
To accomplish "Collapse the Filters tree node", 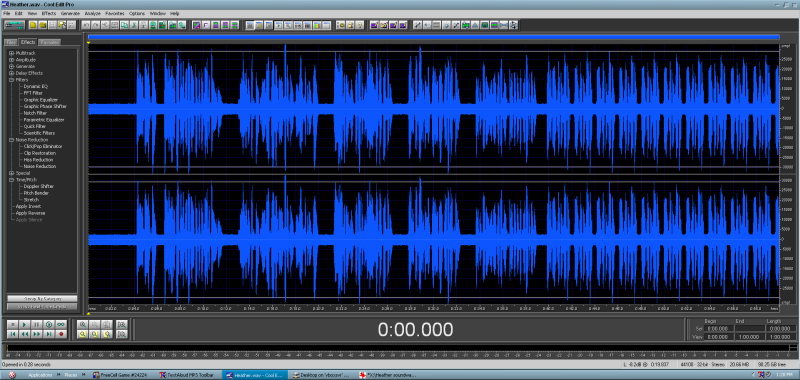I will [x=11, y=80].
